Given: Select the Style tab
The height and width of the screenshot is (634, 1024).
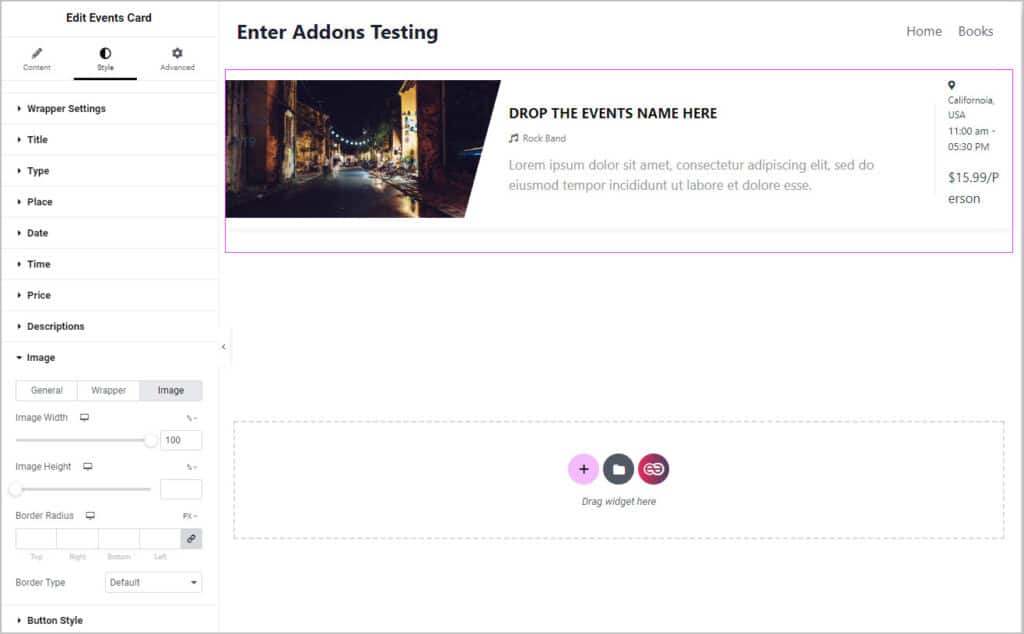Looking at the screenshot, I should pos(105,59).
